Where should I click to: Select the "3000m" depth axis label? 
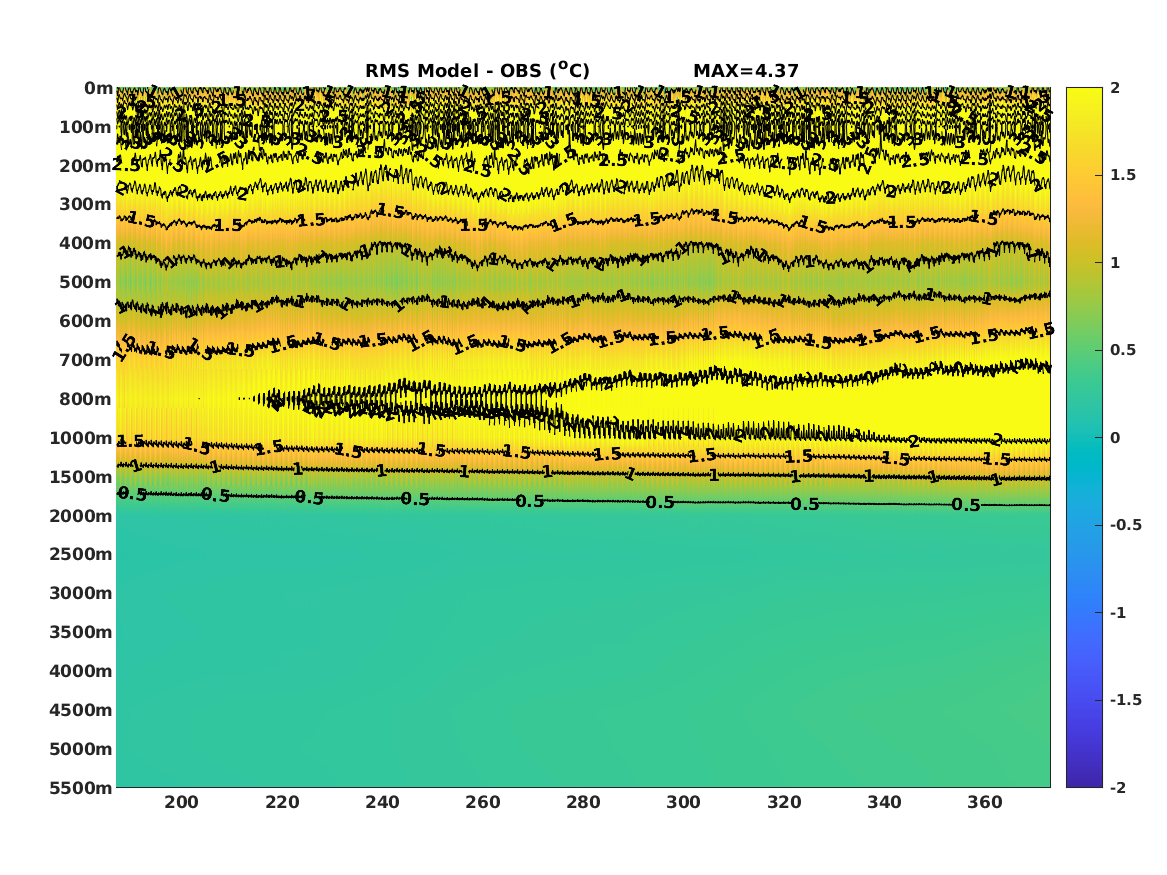[x=81, y=594]
